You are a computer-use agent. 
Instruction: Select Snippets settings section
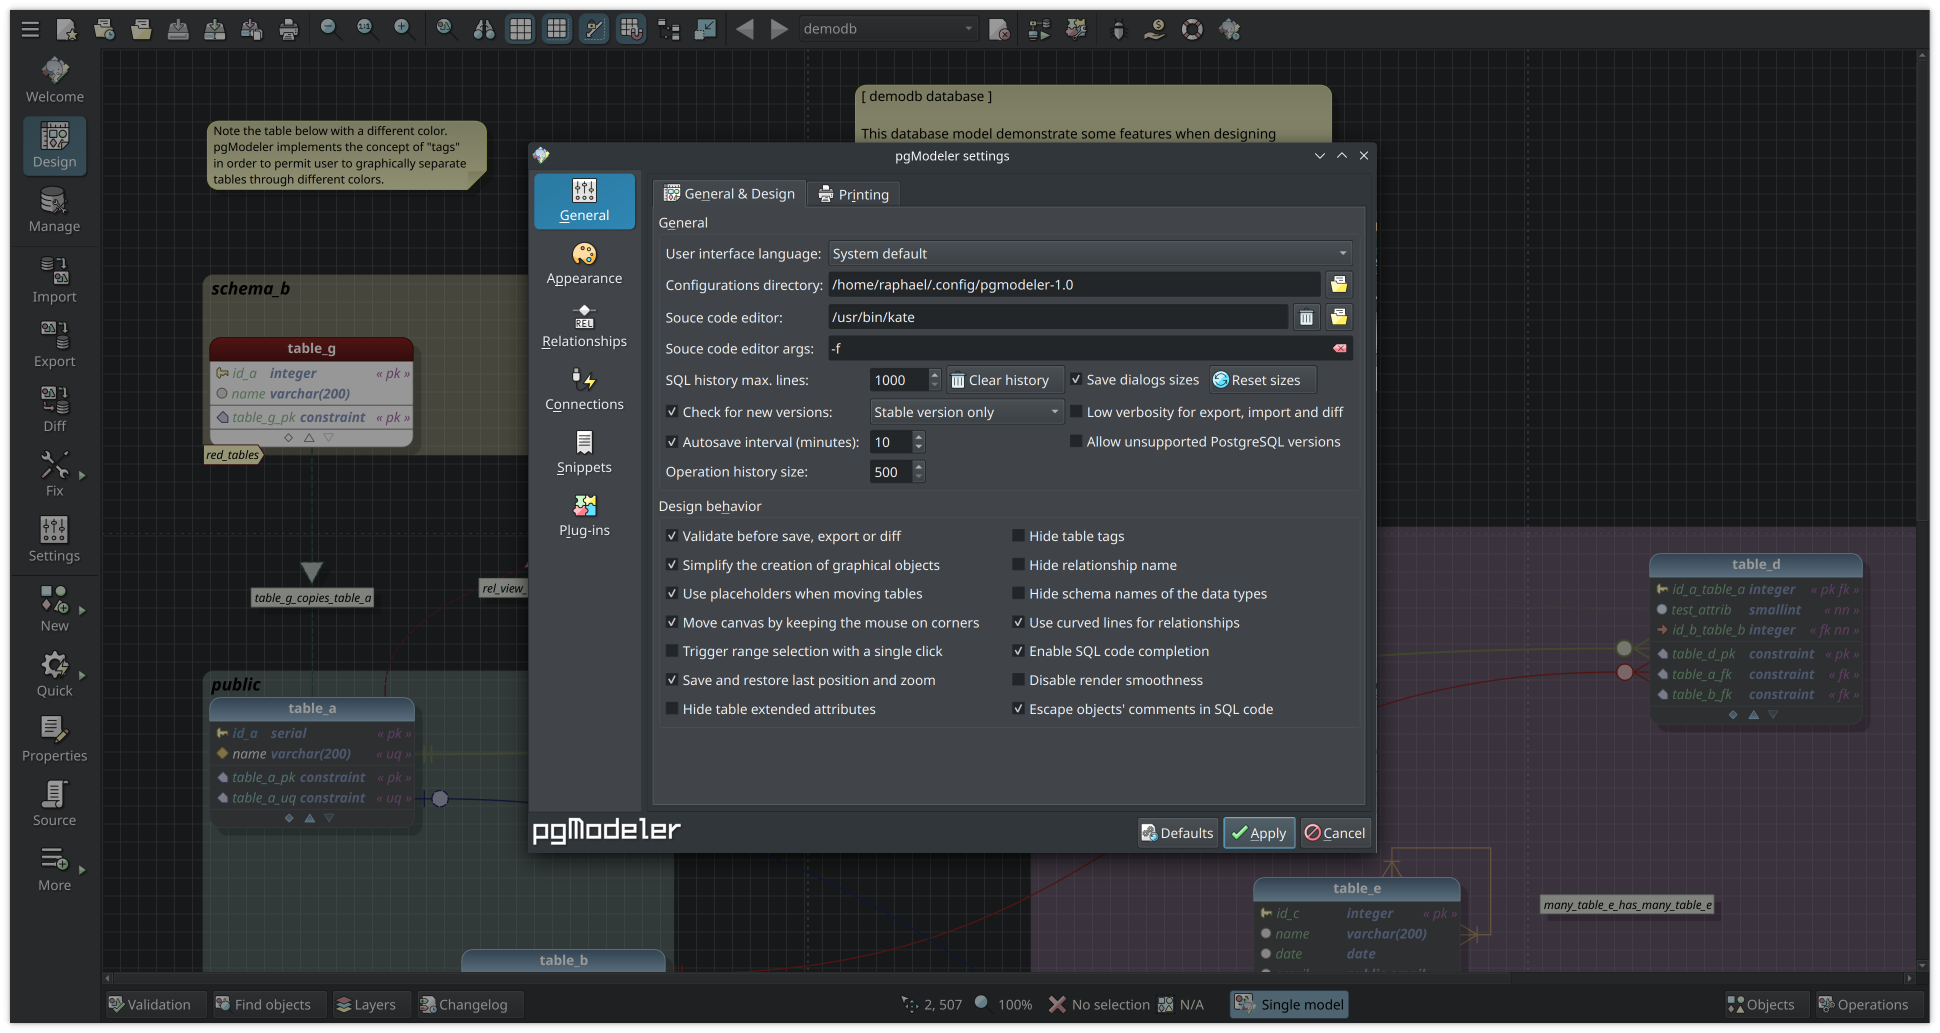click(x=584, y=454)
